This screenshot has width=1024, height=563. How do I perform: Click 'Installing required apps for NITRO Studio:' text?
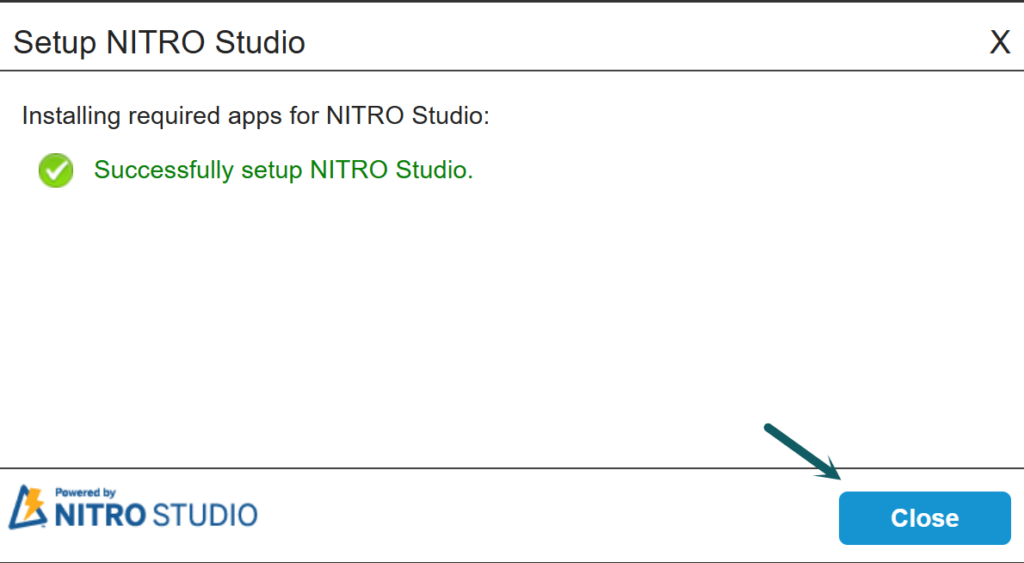tap(256, 116)
